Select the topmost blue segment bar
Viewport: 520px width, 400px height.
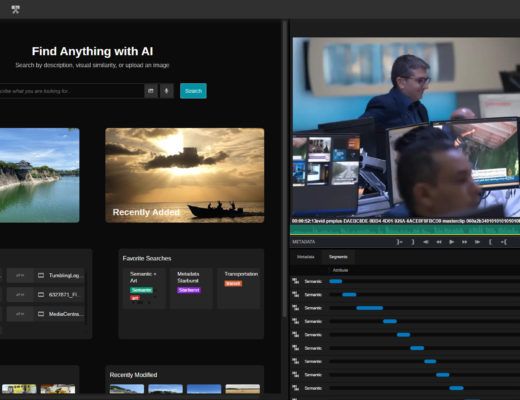click(x=336, y=281)
